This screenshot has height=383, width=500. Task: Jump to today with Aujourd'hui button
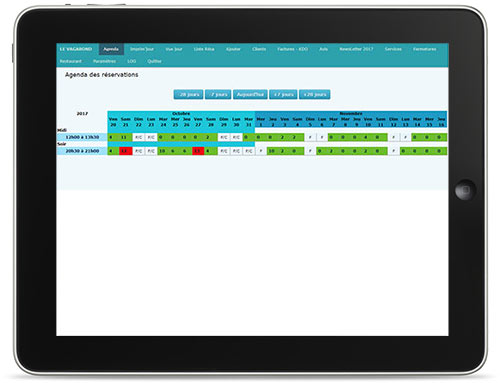[x=250, y=95]
